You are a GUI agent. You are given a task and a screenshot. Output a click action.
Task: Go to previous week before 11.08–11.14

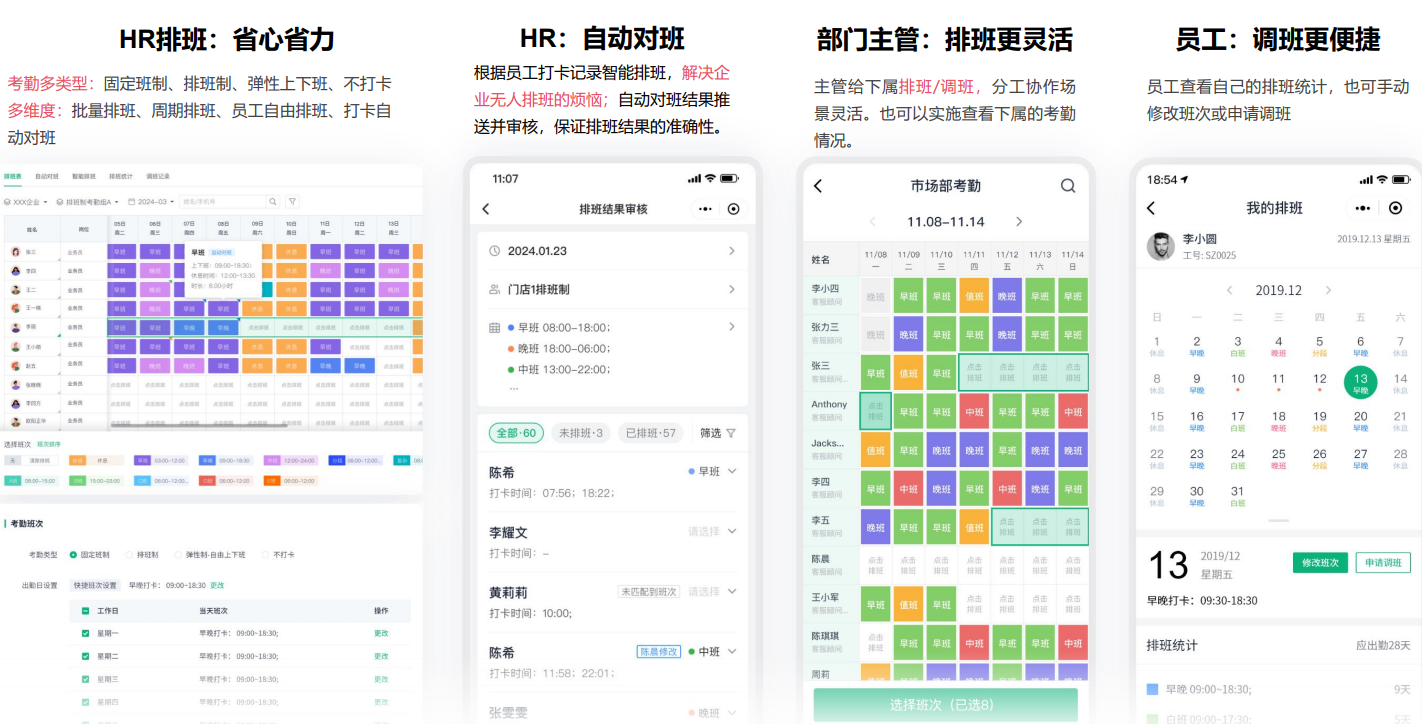click(871, 222)
